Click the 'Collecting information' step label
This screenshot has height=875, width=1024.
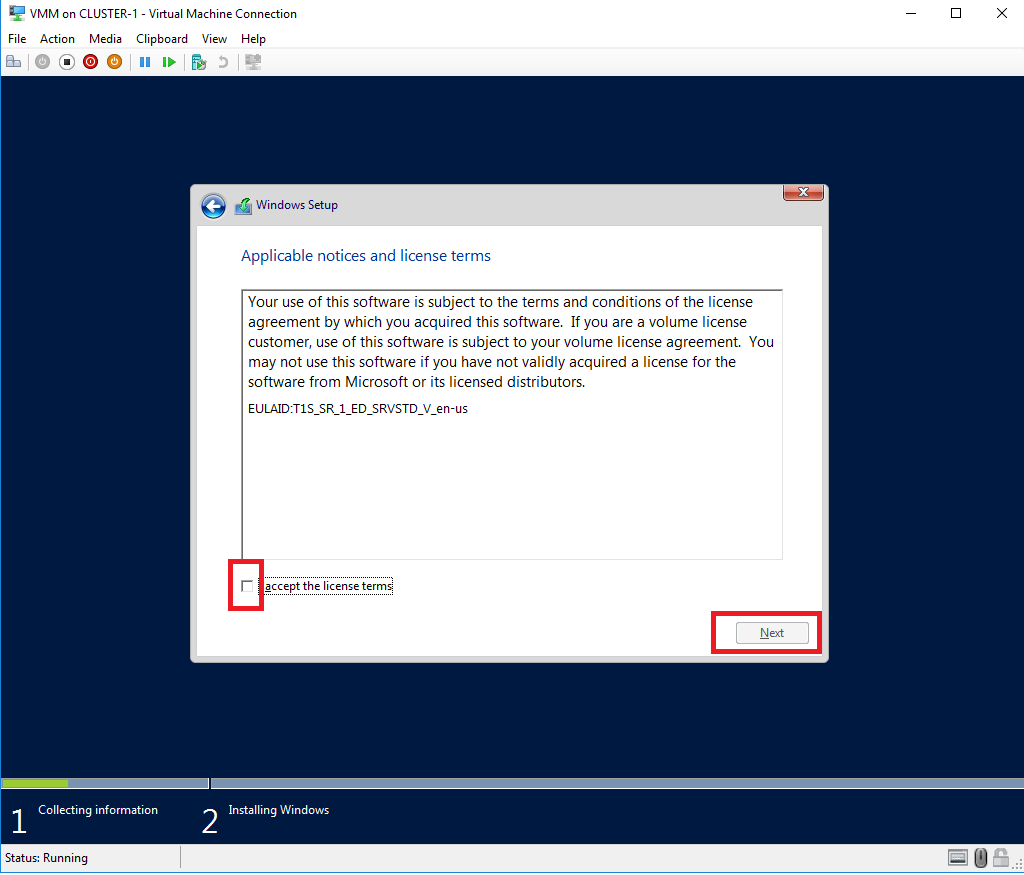click(98, 810)
